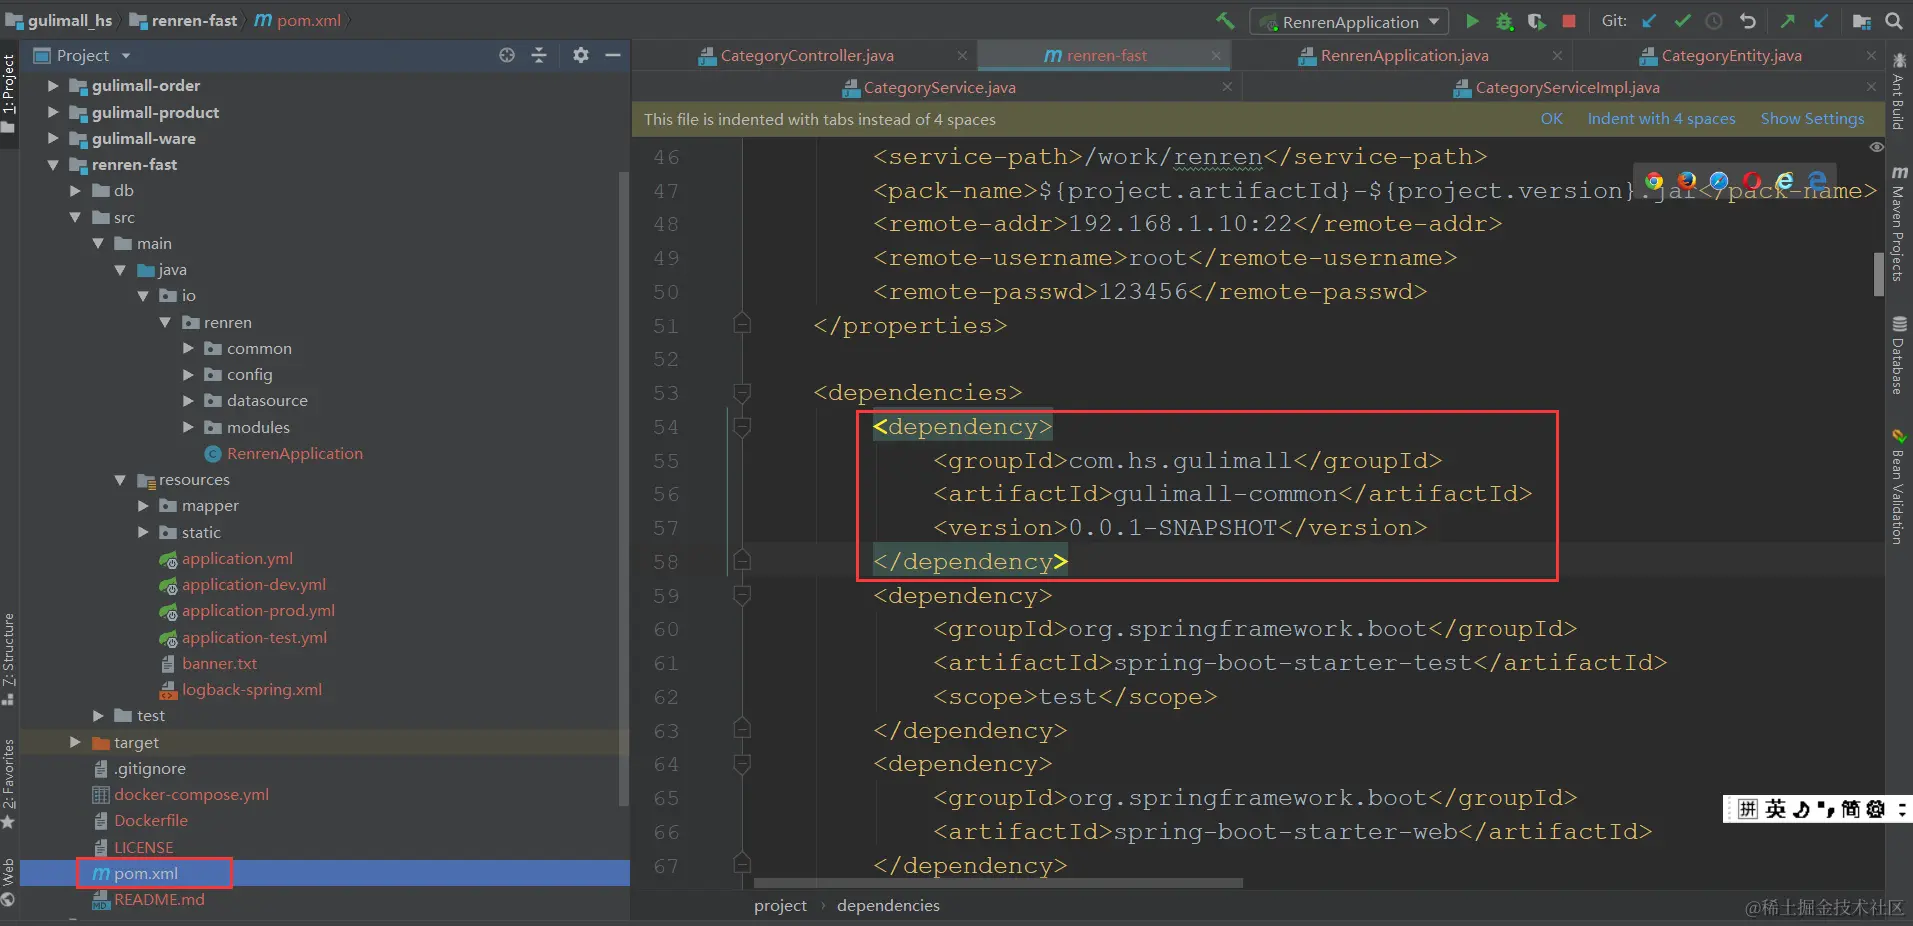Click the Git update project arrow
The width and height of the screenshot is (1913, 926).
[x=1649, y=21]
